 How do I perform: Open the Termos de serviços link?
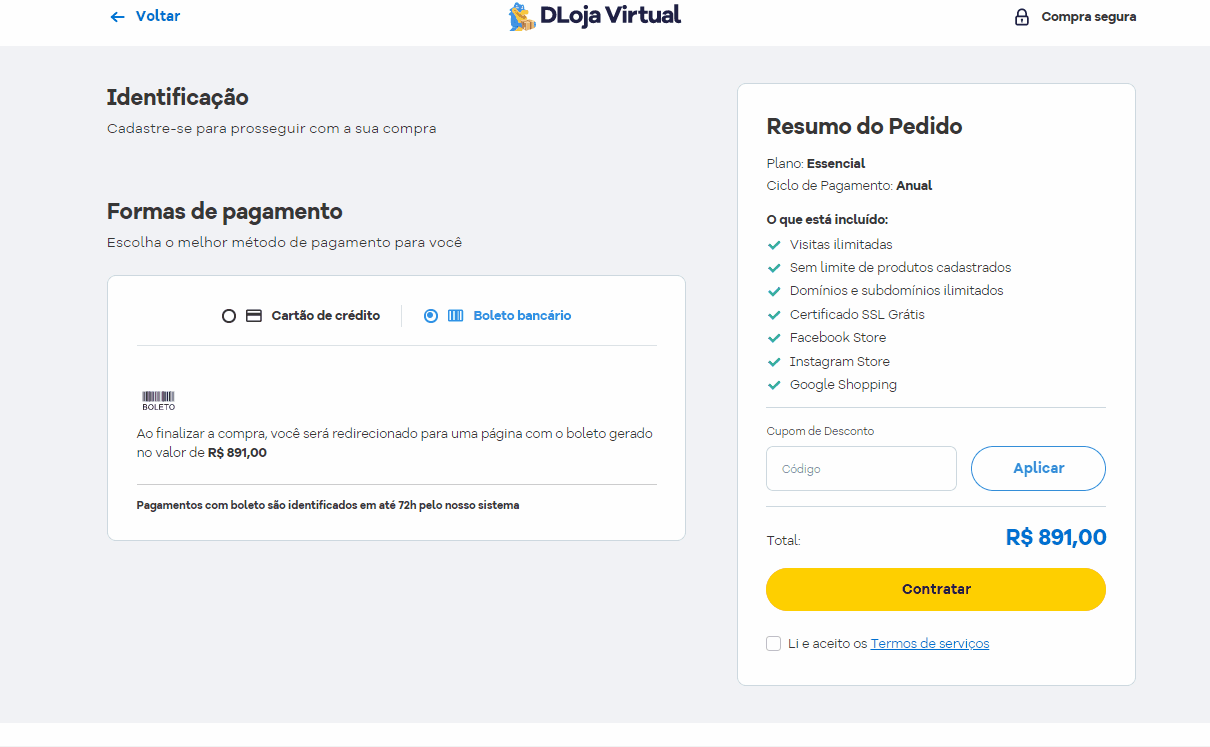(930, 644)
